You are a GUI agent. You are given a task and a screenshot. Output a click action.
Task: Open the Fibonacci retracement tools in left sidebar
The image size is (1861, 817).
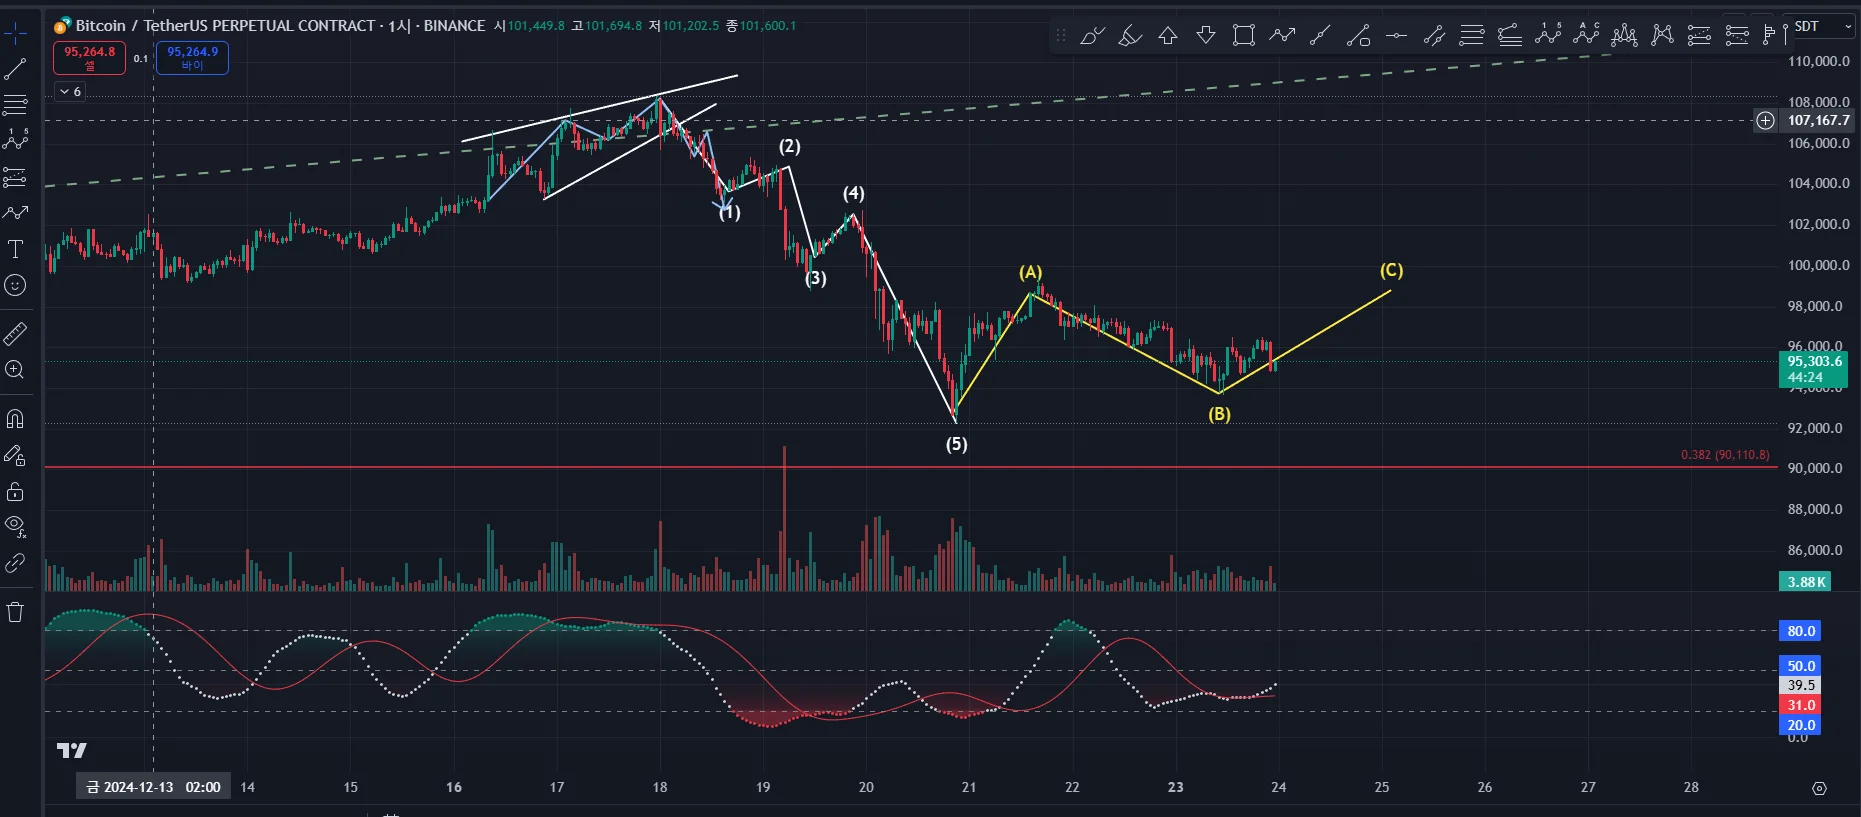tap(16, 105)
